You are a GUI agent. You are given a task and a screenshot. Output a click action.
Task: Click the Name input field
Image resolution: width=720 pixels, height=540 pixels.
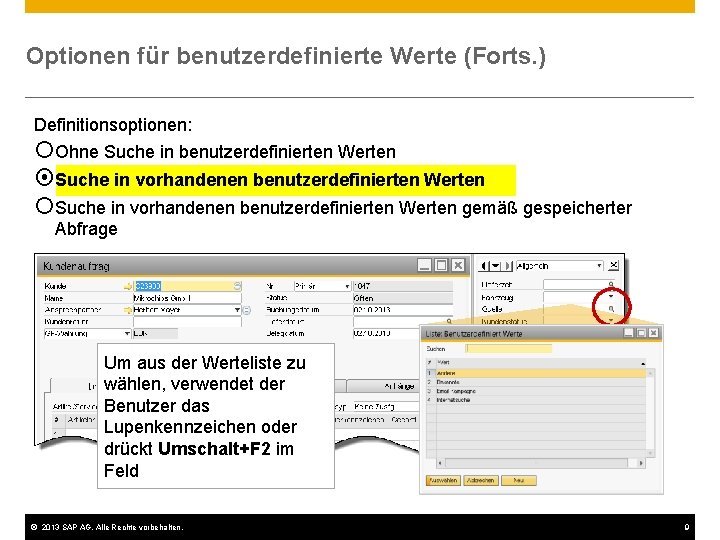[187, 298]
